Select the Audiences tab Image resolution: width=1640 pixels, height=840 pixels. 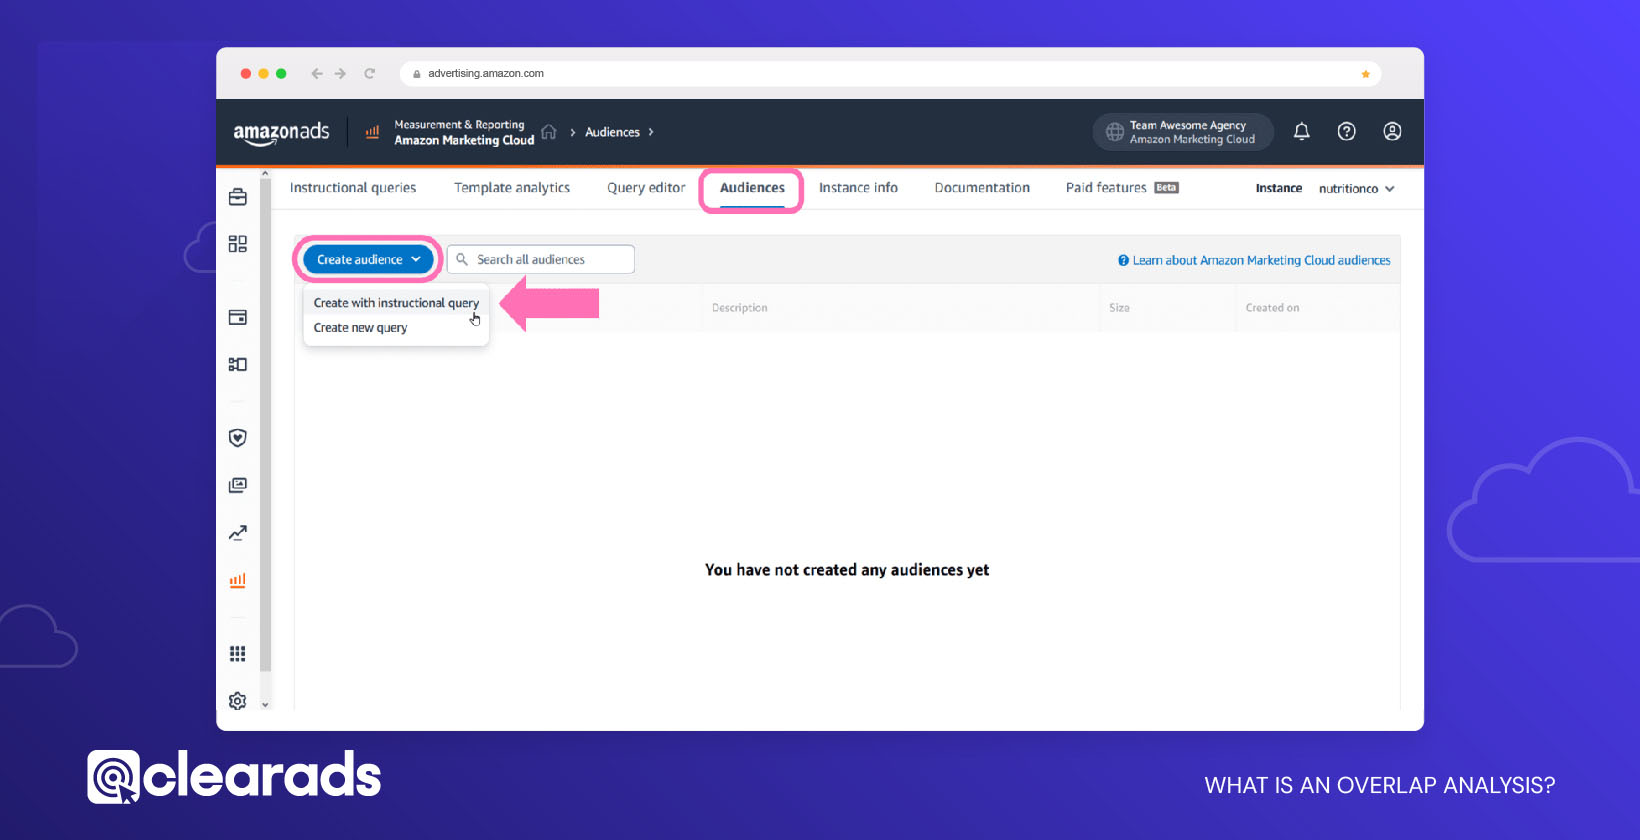pyautogui.click(x=752, y=188)
